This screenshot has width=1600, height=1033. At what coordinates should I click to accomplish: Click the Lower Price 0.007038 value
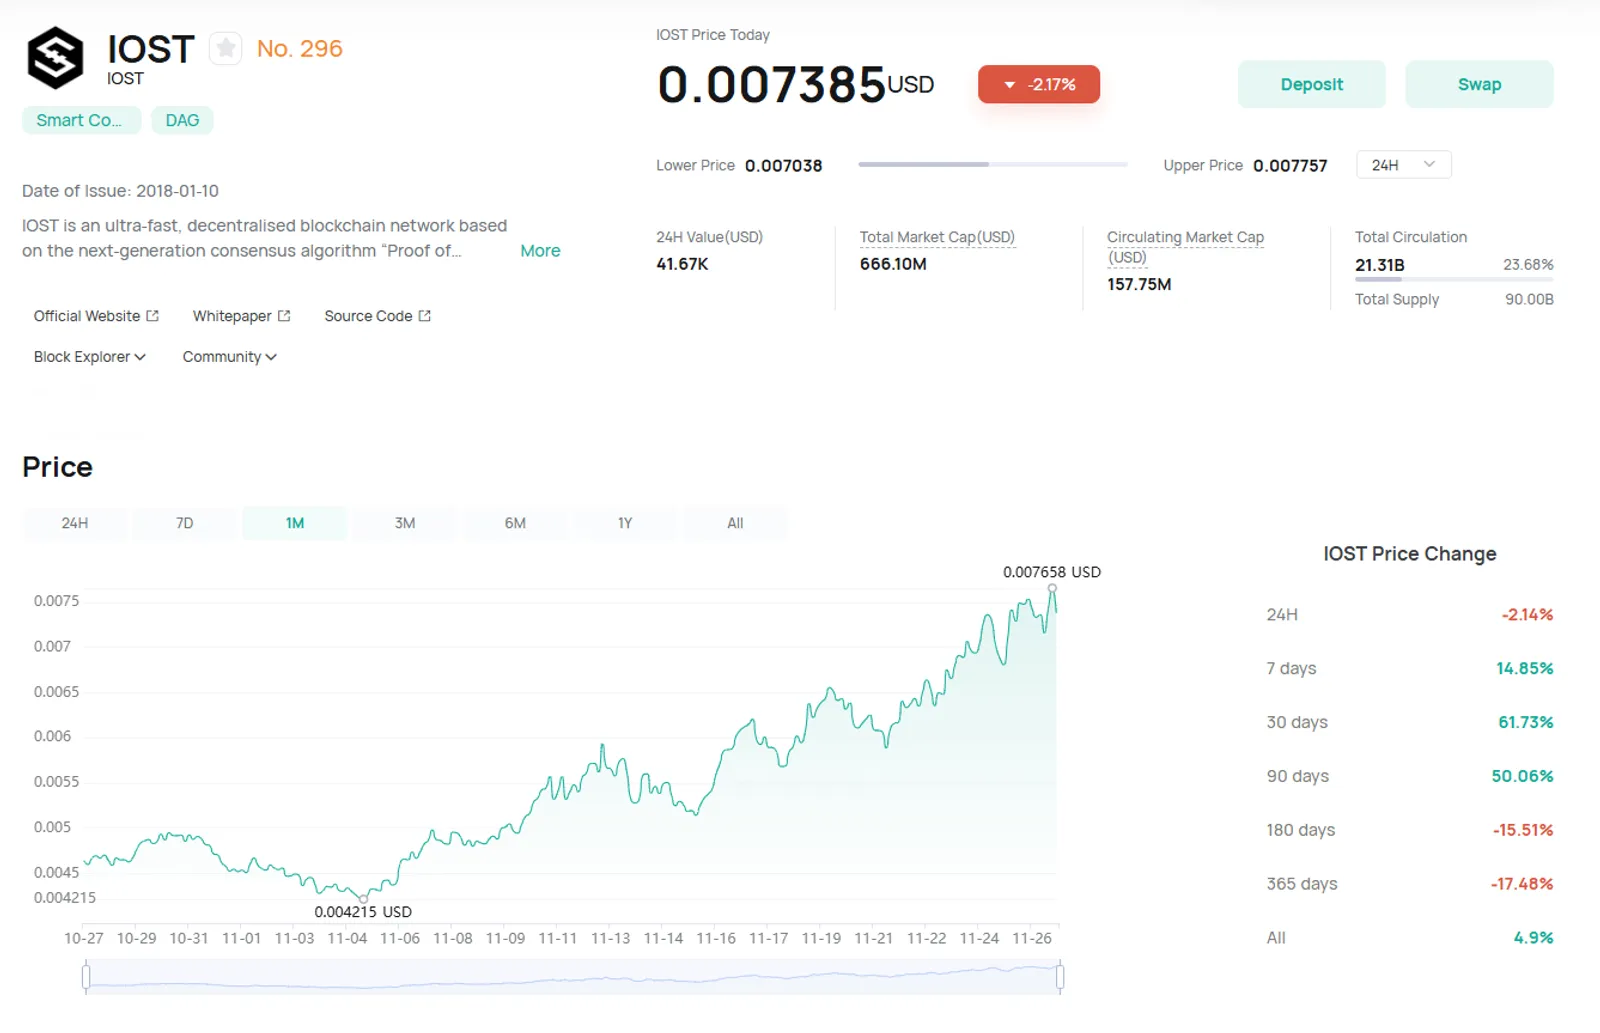(783, 166)
